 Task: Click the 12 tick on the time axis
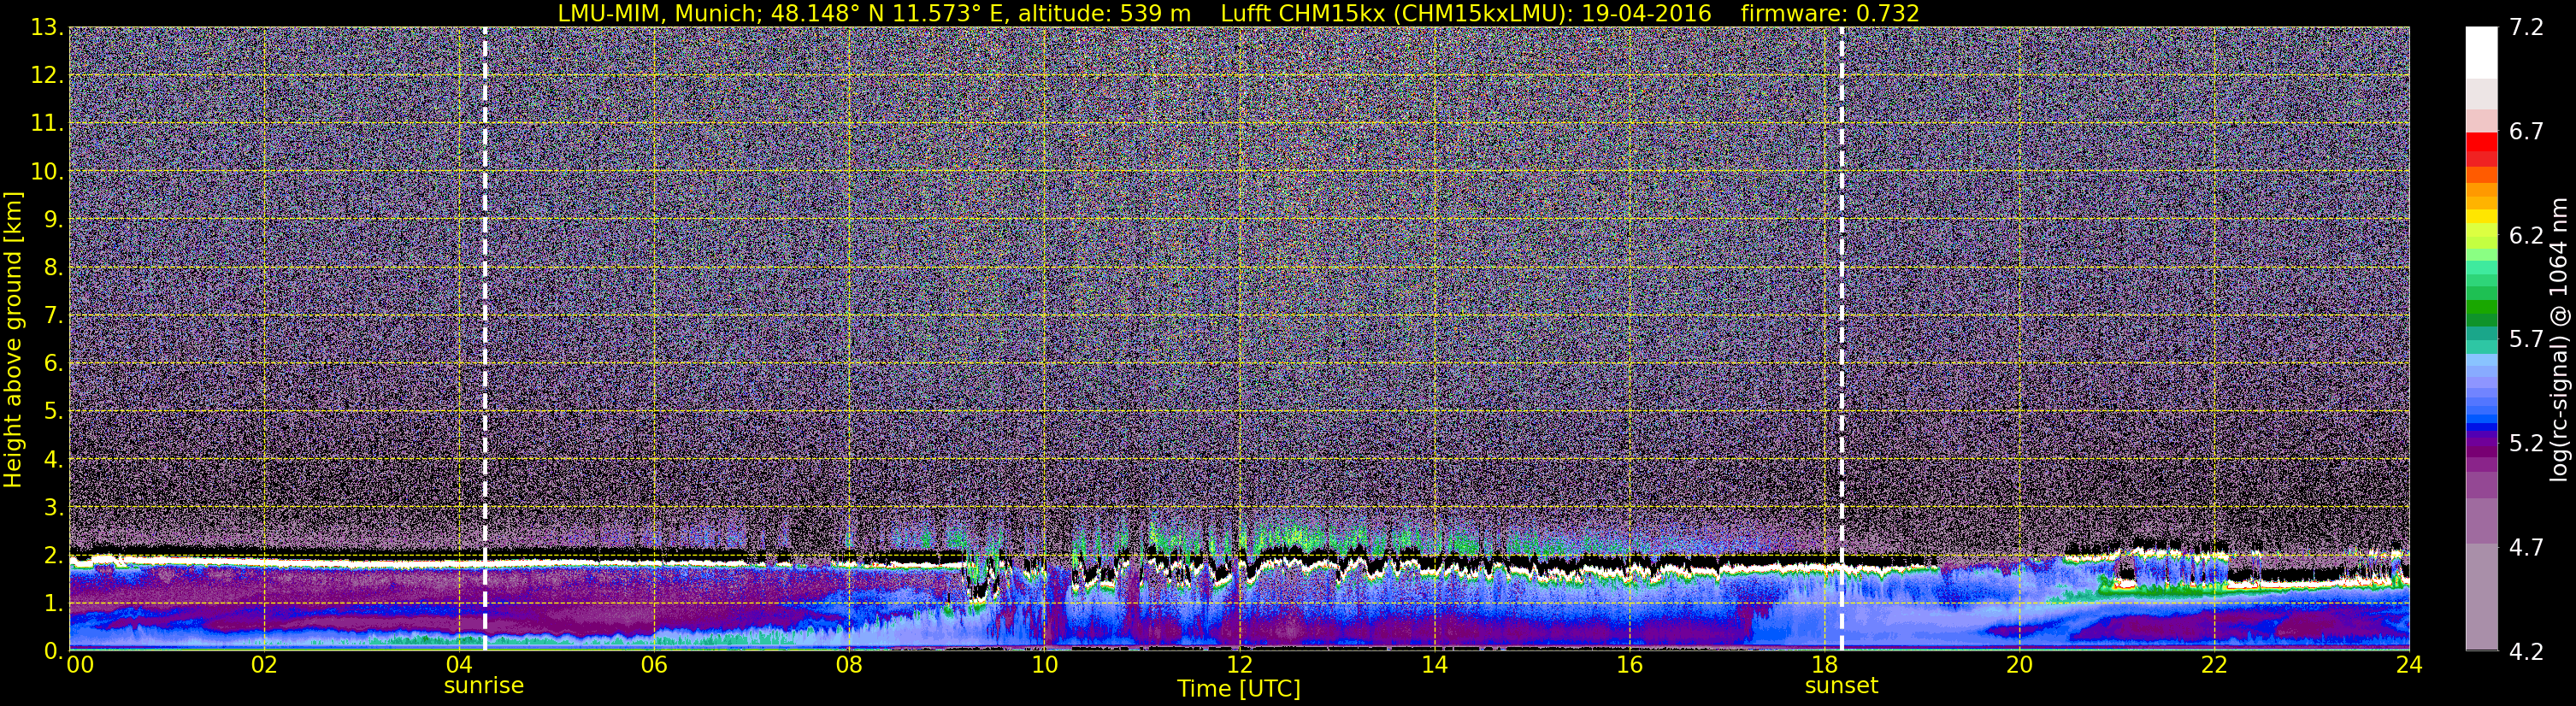(x=1239, y=665)
